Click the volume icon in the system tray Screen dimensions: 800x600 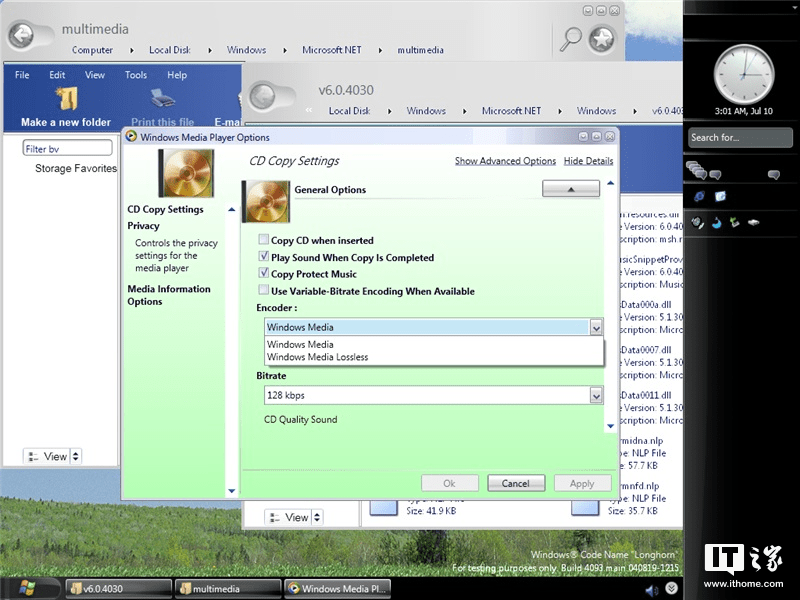pyautogui.click(x=652, y=588)
